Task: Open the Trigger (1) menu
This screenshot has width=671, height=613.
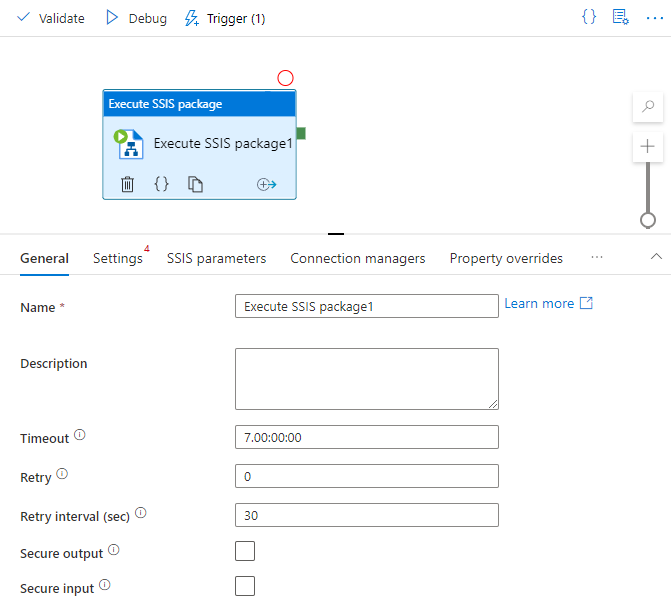Action: [225, 18]
